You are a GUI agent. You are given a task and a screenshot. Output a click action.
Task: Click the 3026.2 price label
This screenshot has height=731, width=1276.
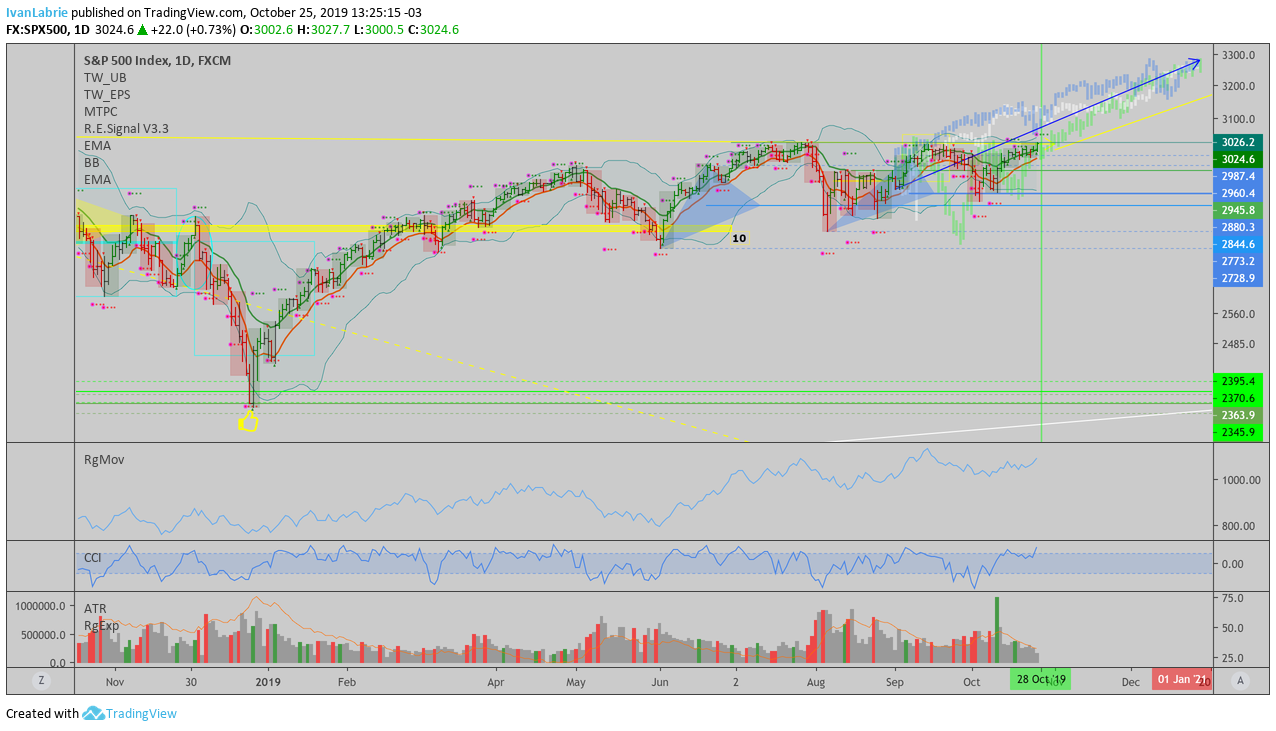[1238, 143]
